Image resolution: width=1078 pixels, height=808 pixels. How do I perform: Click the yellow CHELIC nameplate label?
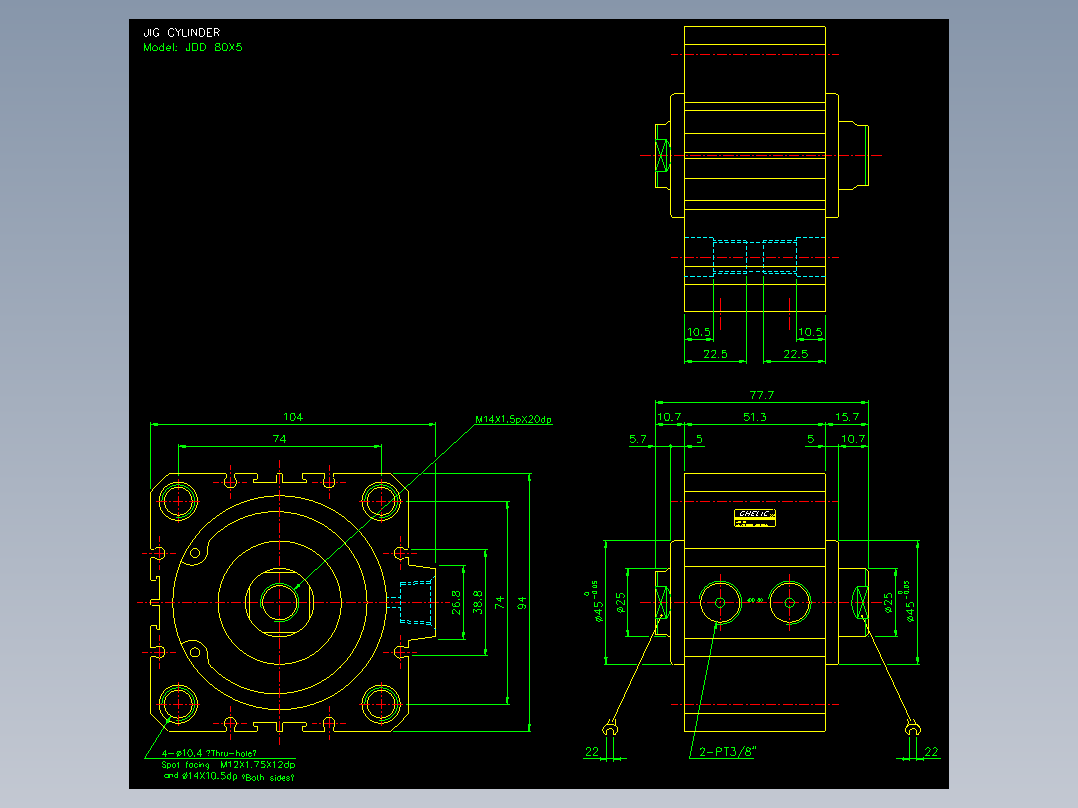[x=755, y=518]
